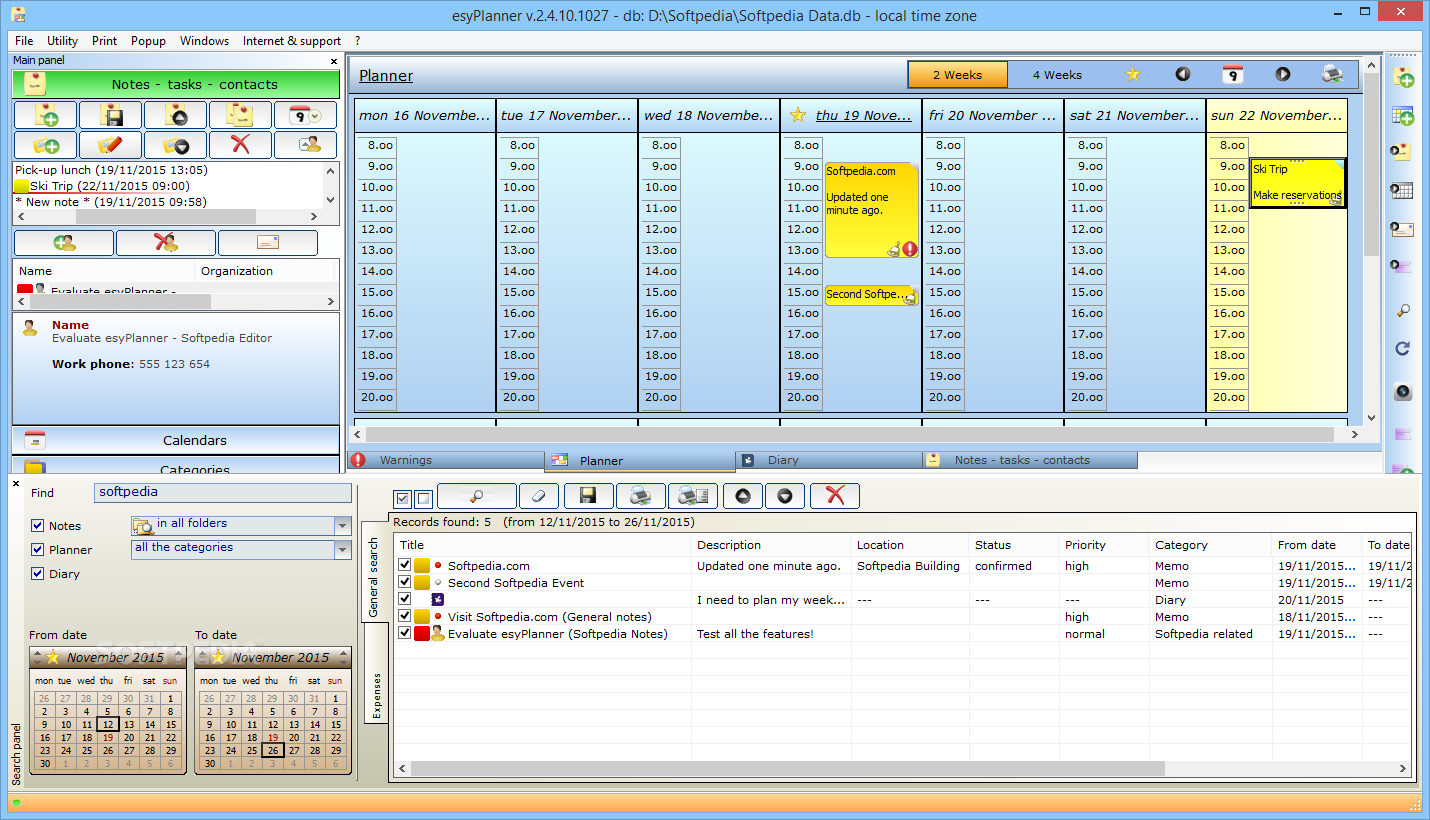Run search with magnifier button
1430x820 pixels.
477,495
